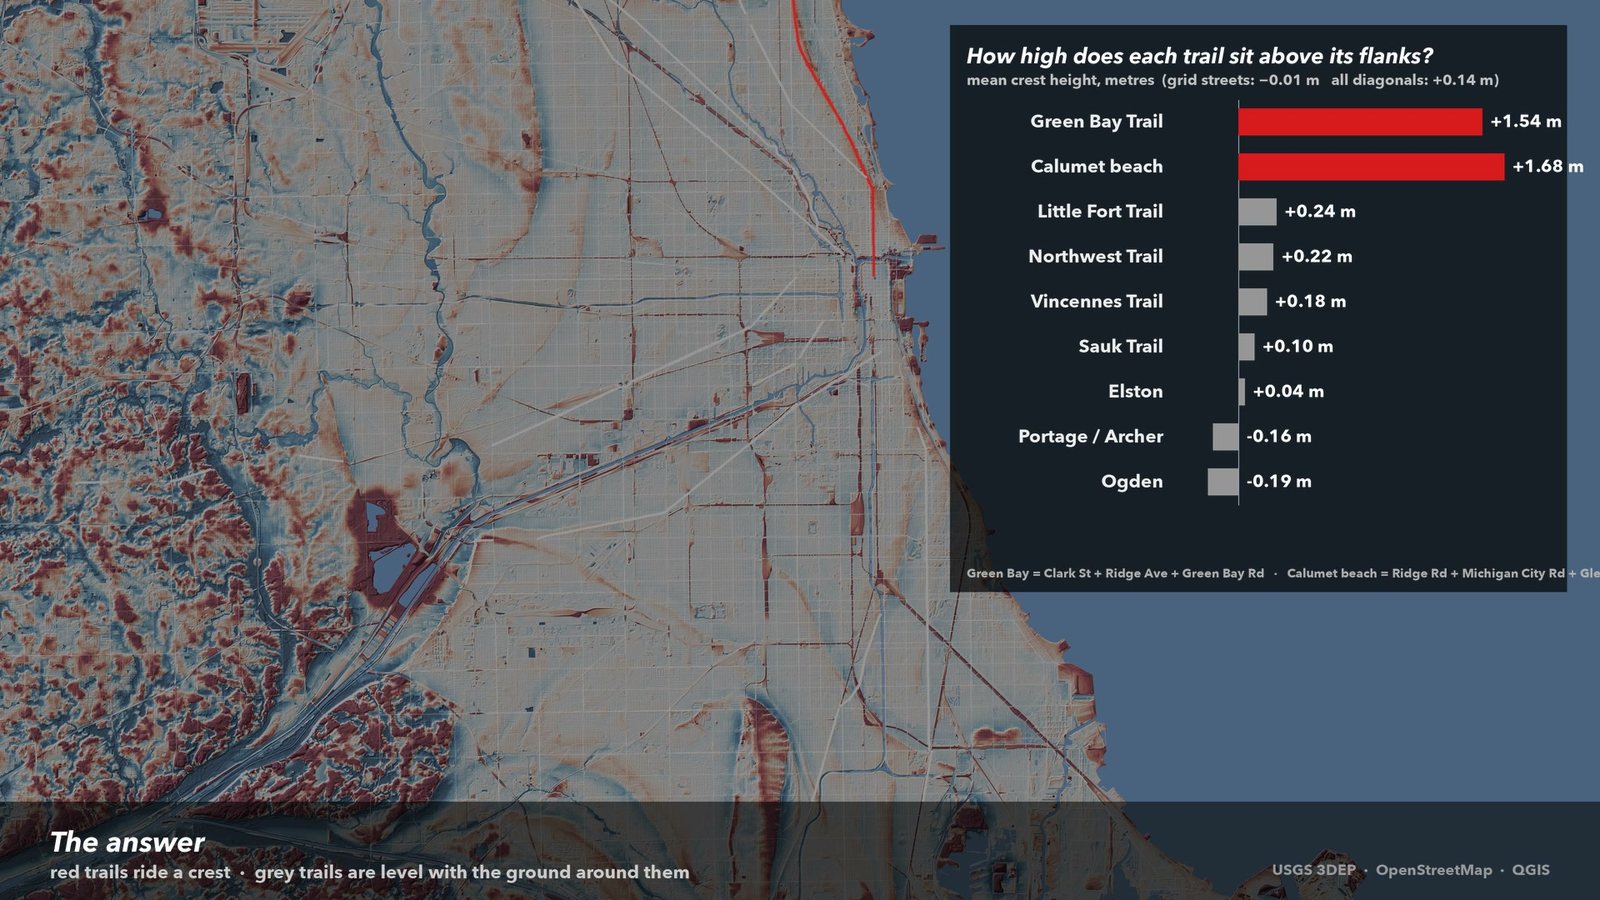Click the 'Vincennes Trail' label
Viewport: 1600px width, 900px height.
1096,301
